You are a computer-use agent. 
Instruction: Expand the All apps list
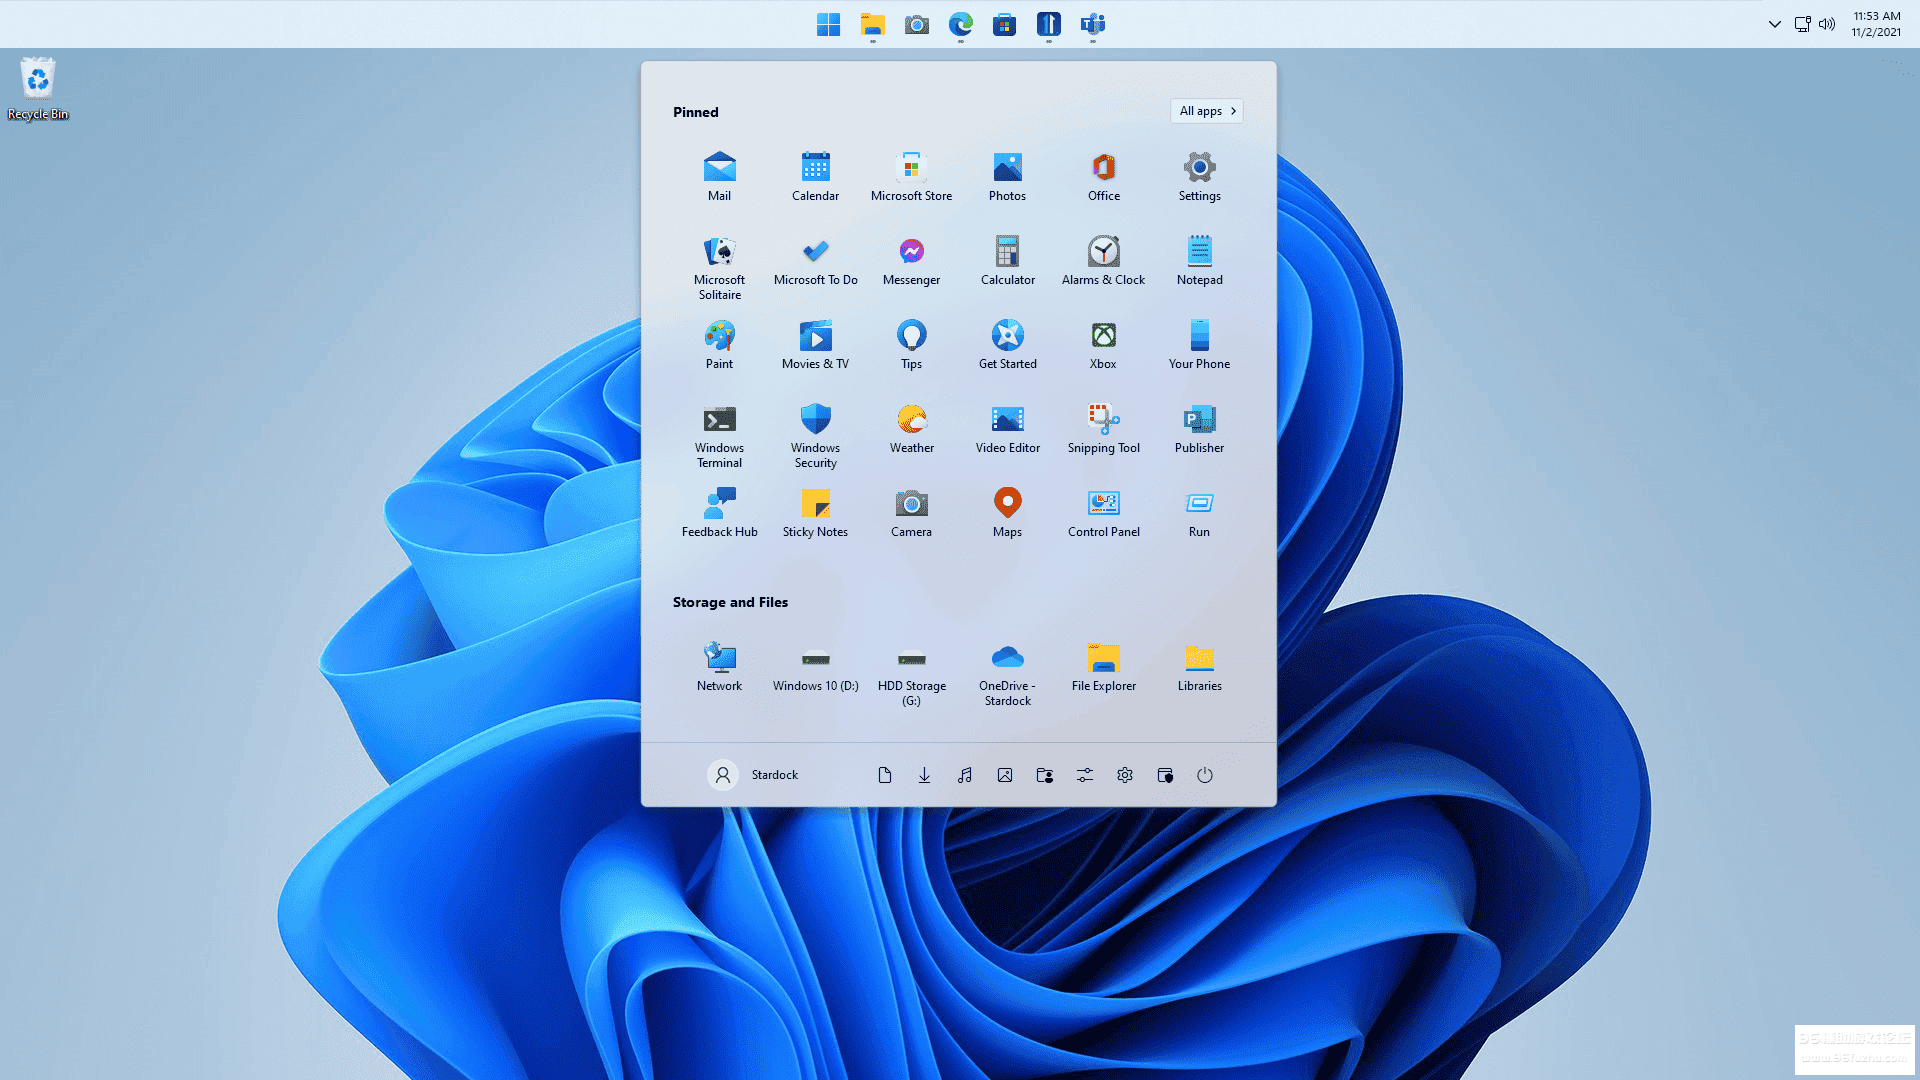(1207, 111)
